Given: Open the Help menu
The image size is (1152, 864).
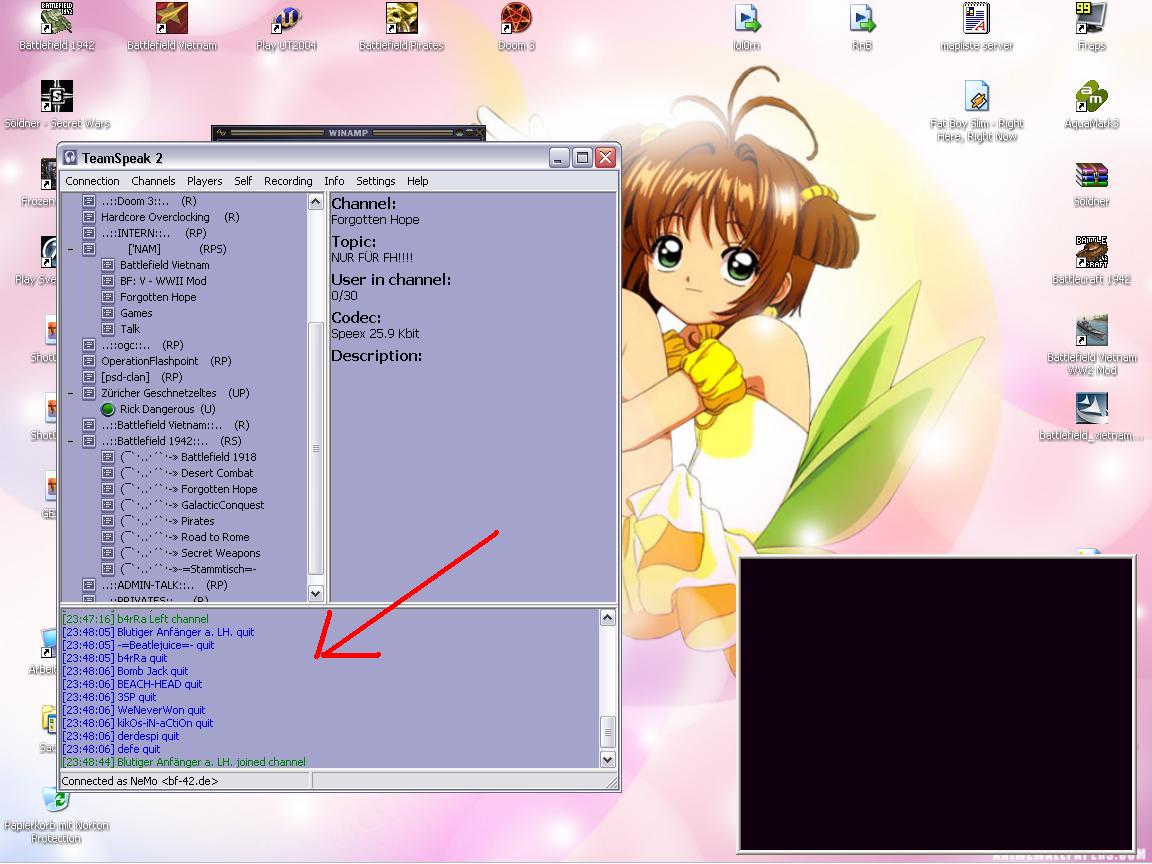Looking at the screenshot, I should [417, 181].
